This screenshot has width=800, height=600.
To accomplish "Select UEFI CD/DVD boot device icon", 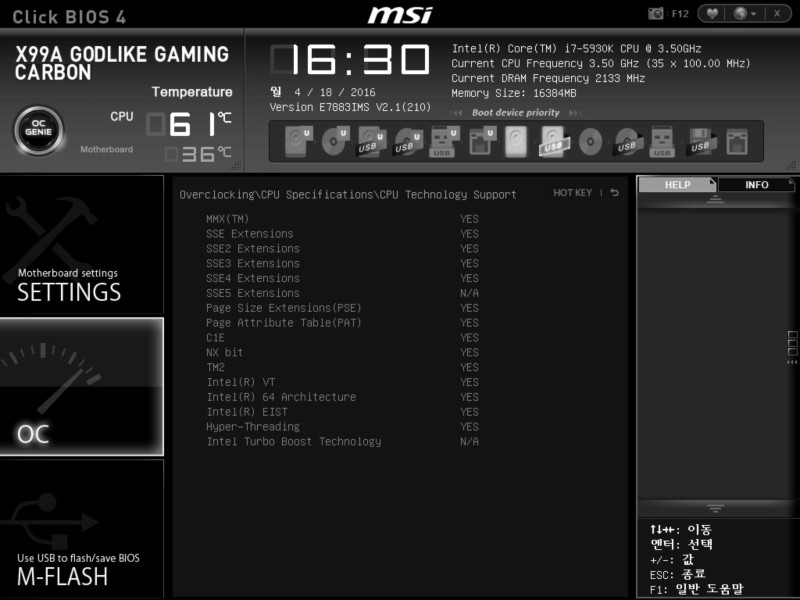I will coord(335,141).
